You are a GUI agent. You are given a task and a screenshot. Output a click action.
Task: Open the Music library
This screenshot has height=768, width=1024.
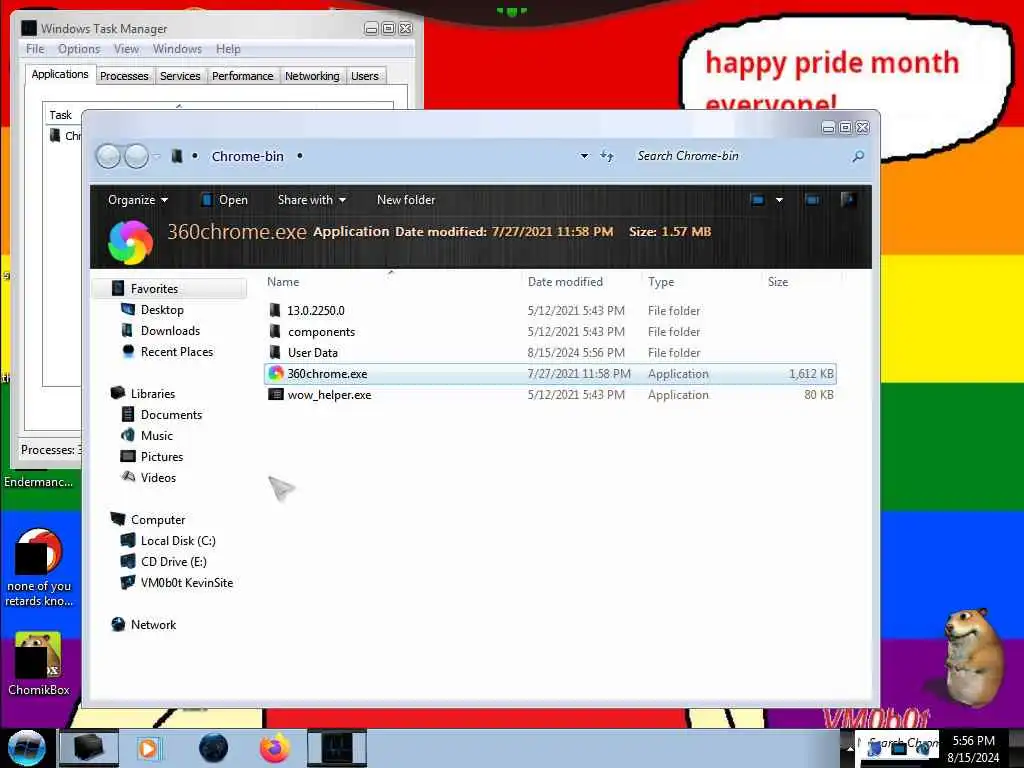(x=157, y=436)
